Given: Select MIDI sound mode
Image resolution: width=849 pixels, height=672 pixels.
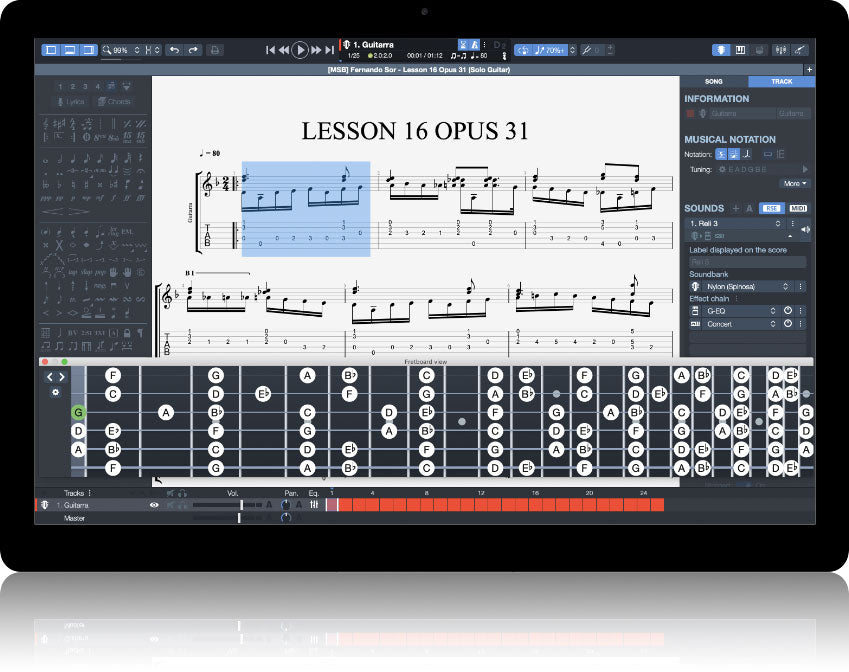Looking at the screenshot, I should tap(798, 208).
